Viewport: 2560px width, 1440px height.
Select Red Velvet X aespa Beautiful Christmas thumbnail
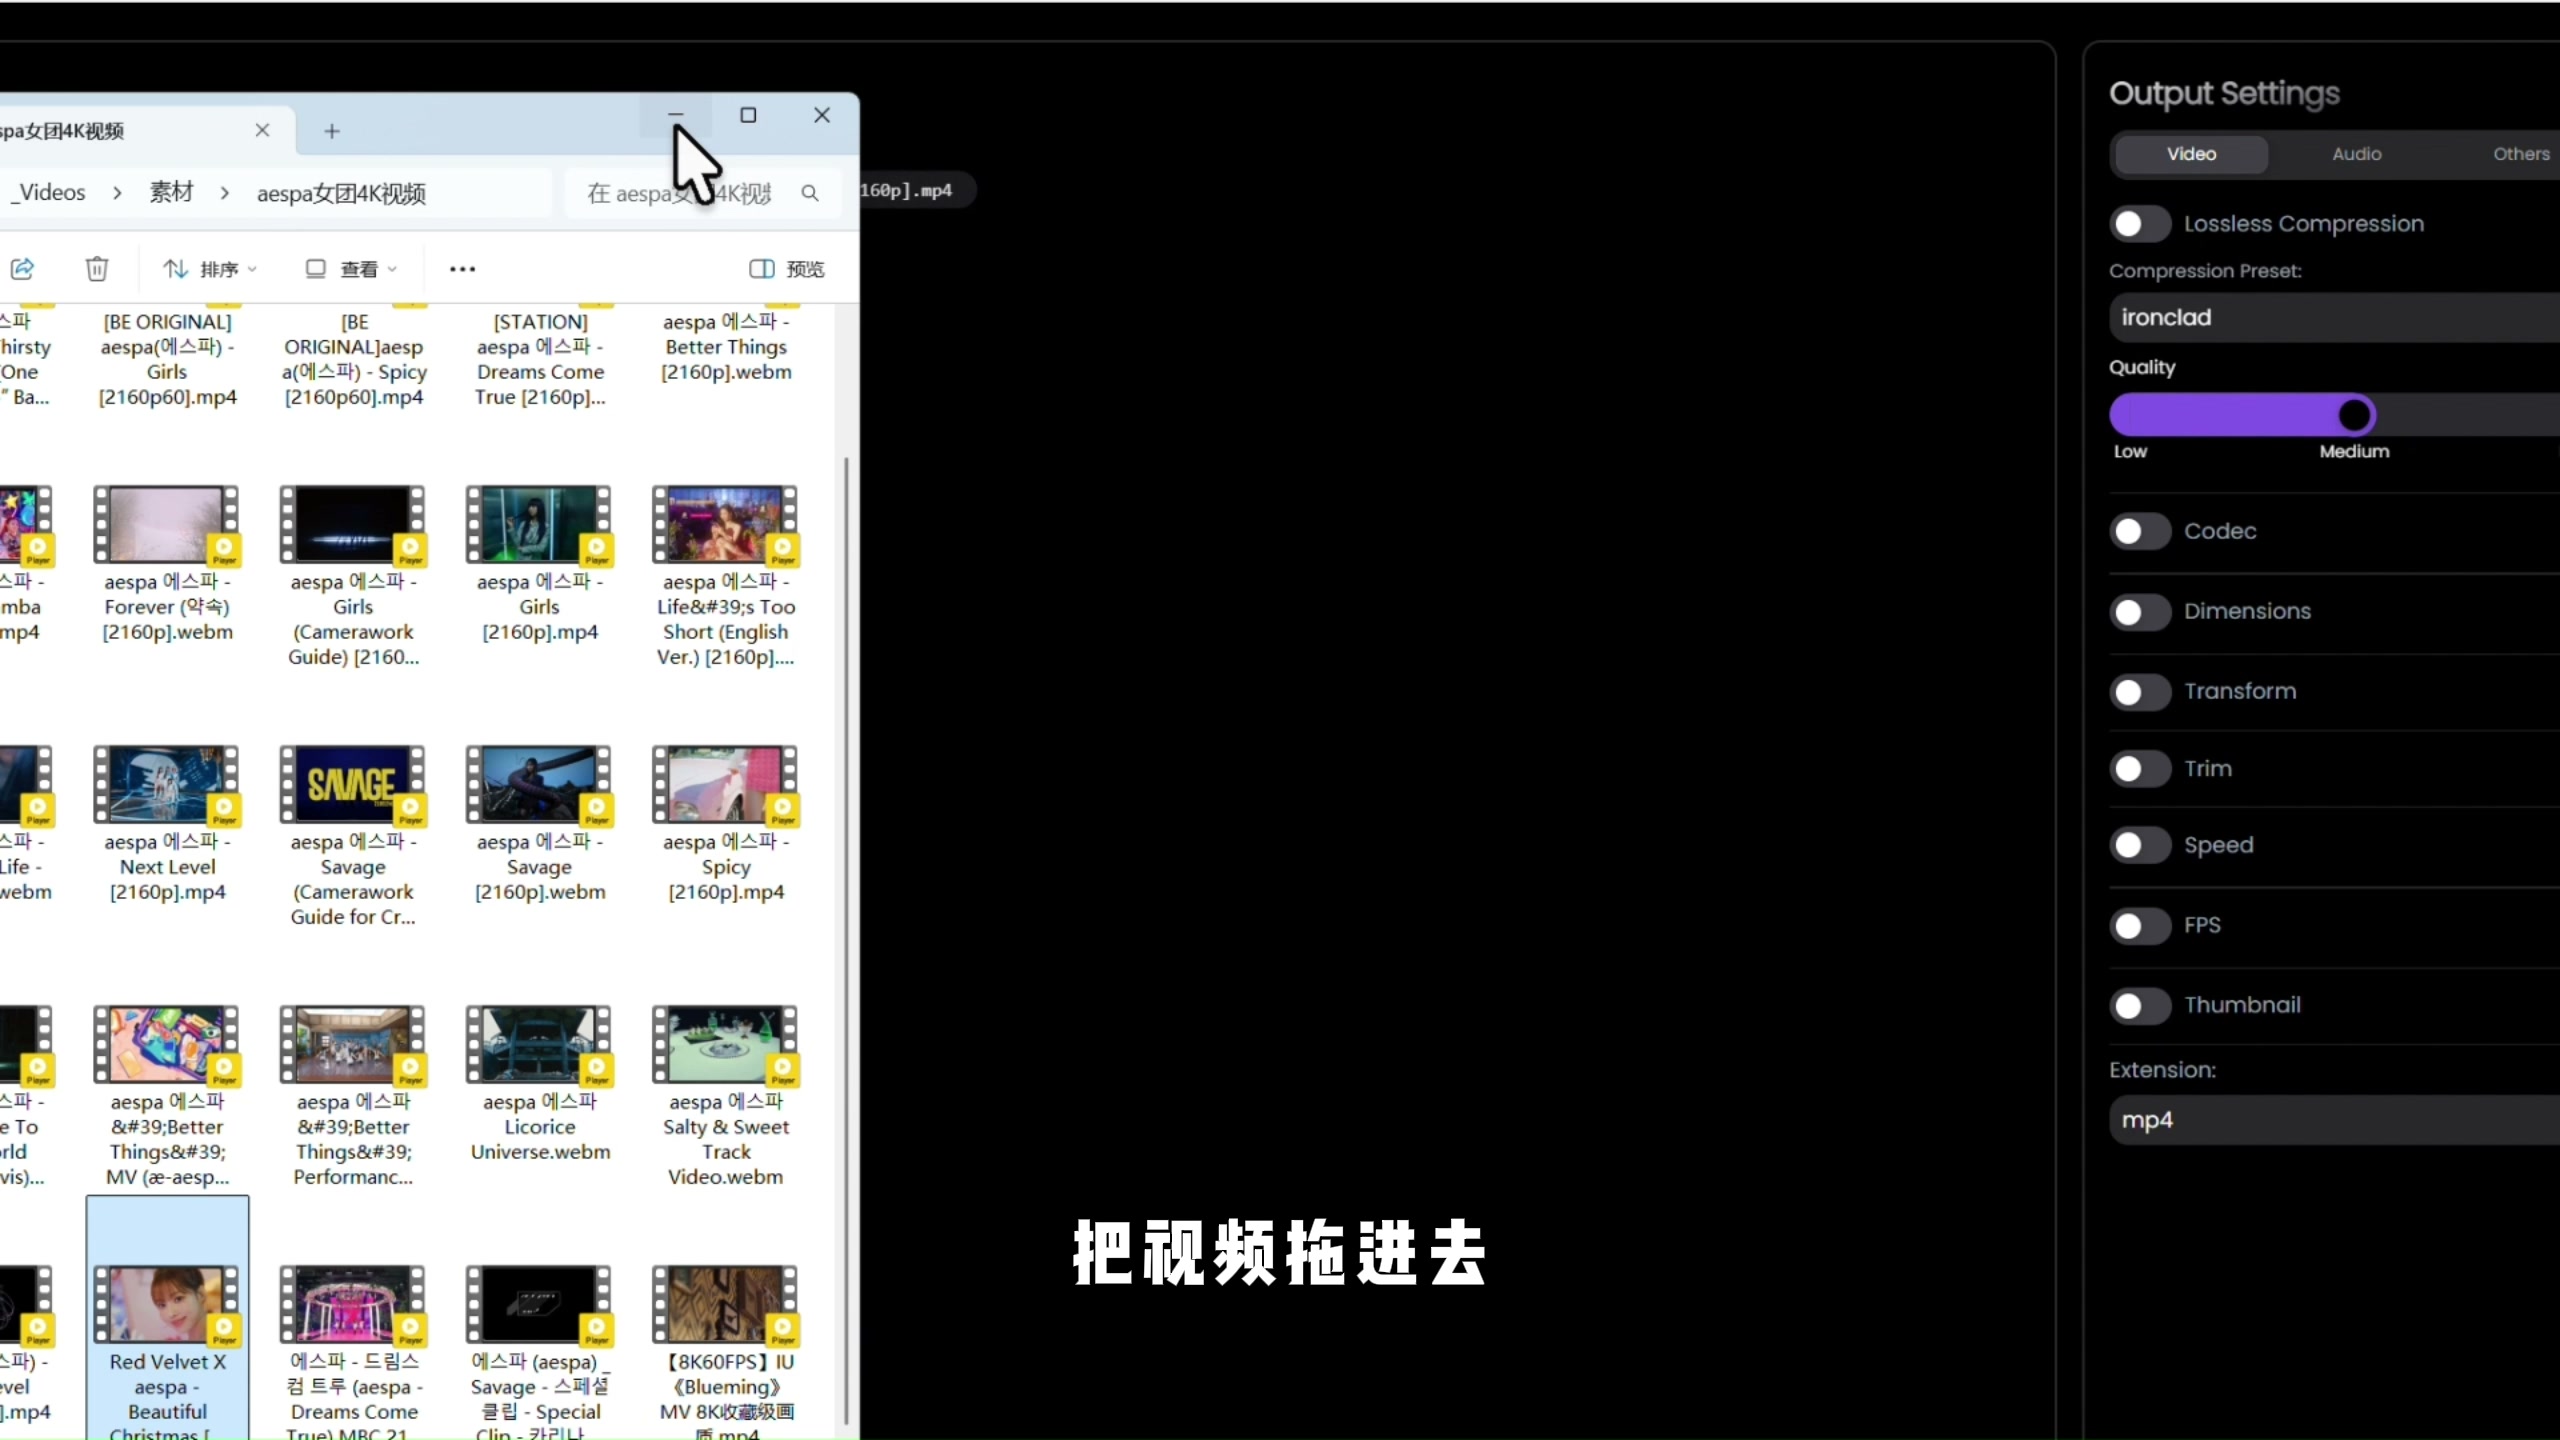click(x=166, y=1304)
